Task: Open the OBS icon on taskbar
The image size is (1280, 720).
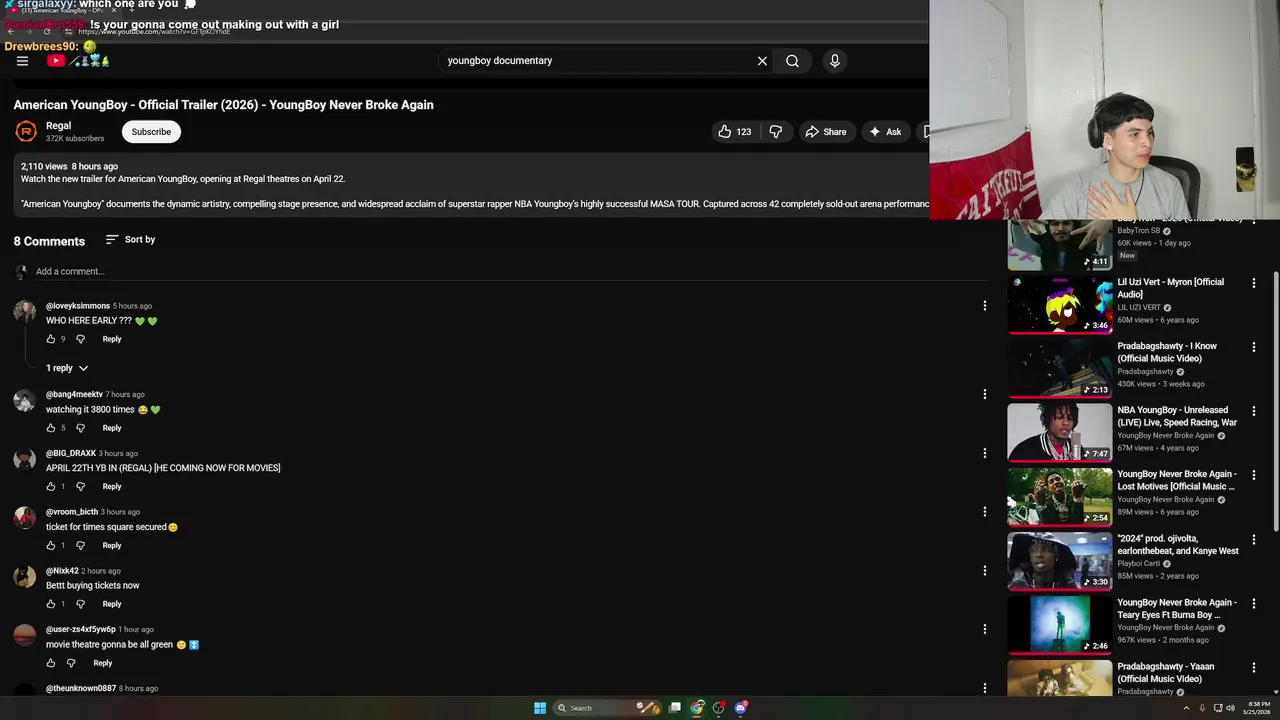Action: click(x=718, y=708)
